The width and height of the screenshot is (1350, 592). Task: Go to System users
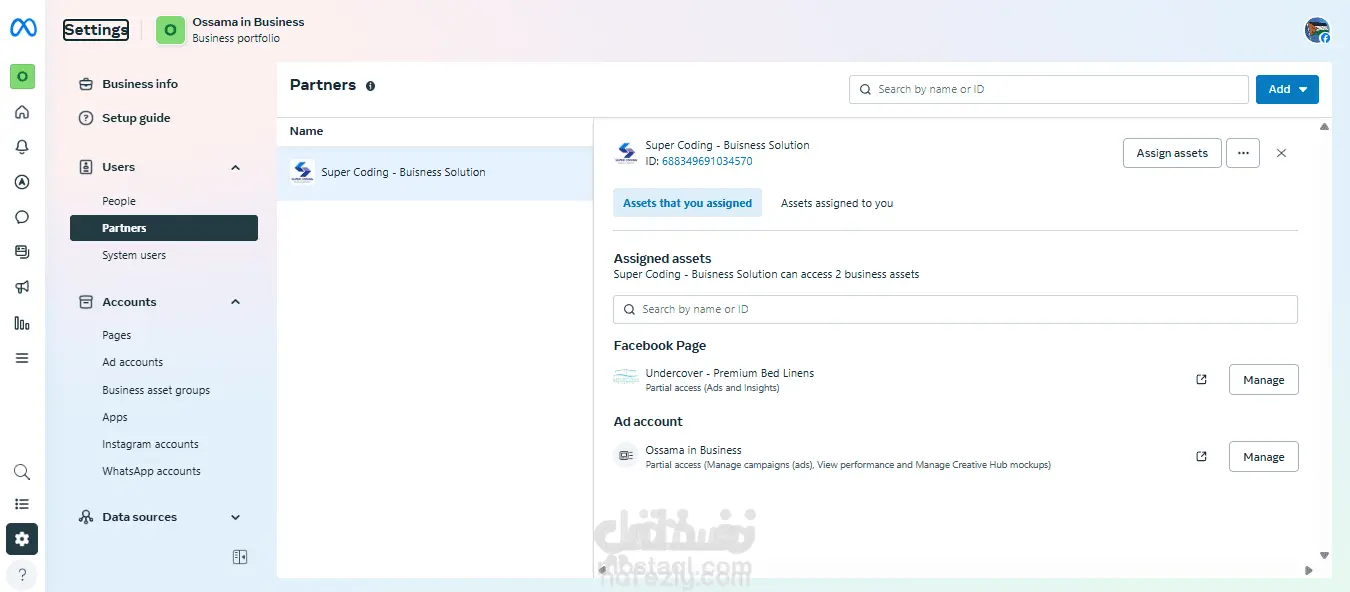134,255
